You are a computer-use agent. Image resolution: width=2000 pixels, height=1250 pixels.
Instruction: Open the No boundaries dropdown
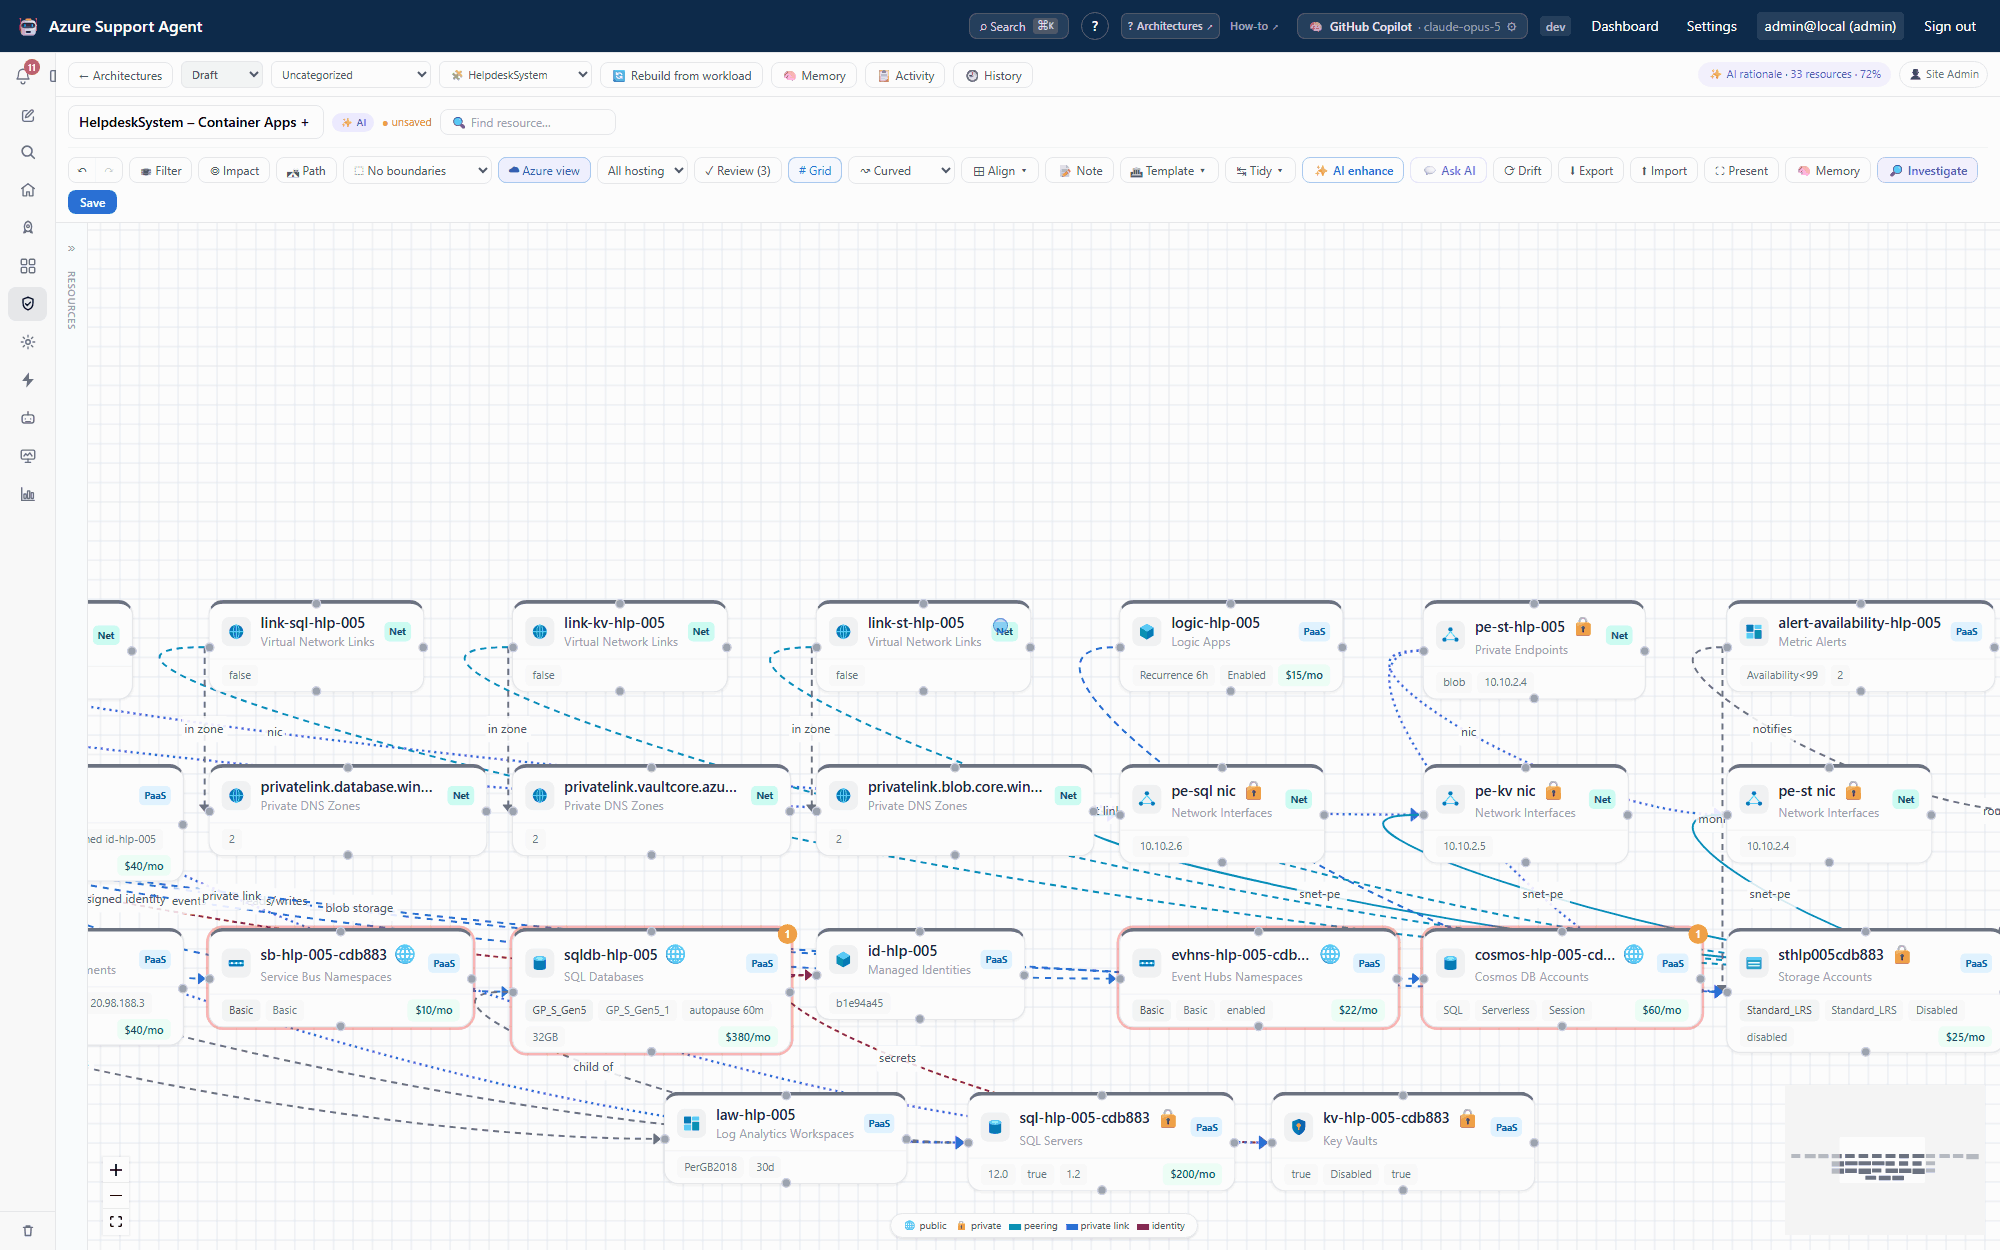[418, 171]
